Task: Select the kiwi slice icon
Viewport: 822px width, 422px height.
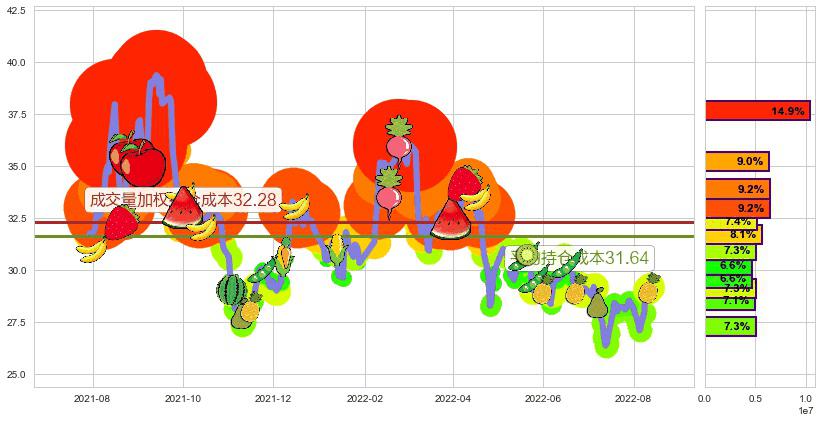Action: pyautogui.click(x=529, y=253)
